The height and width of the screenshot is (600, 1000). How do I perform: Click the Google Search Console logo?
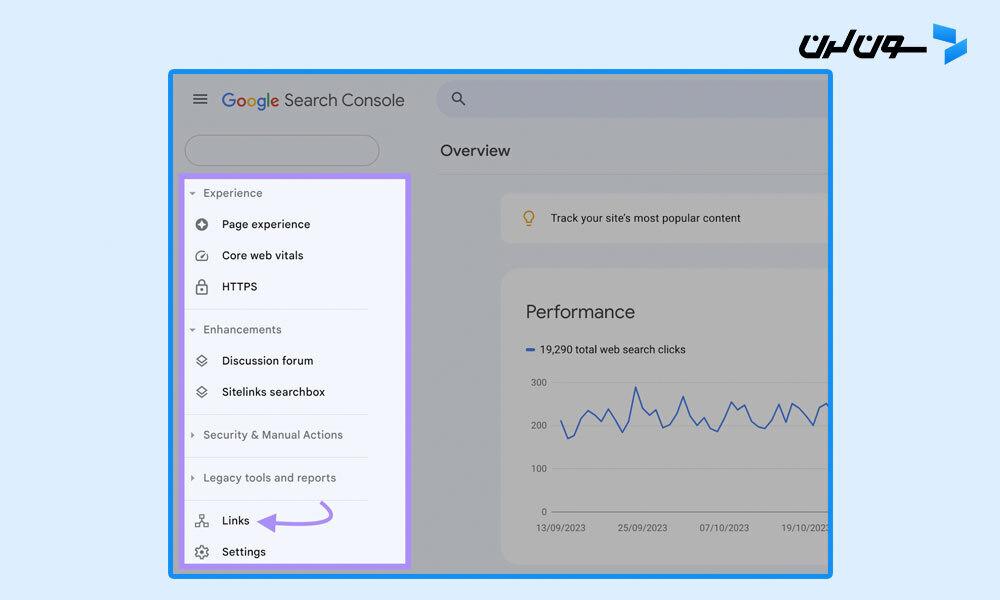pyautogui.click(x=313, y=100)
